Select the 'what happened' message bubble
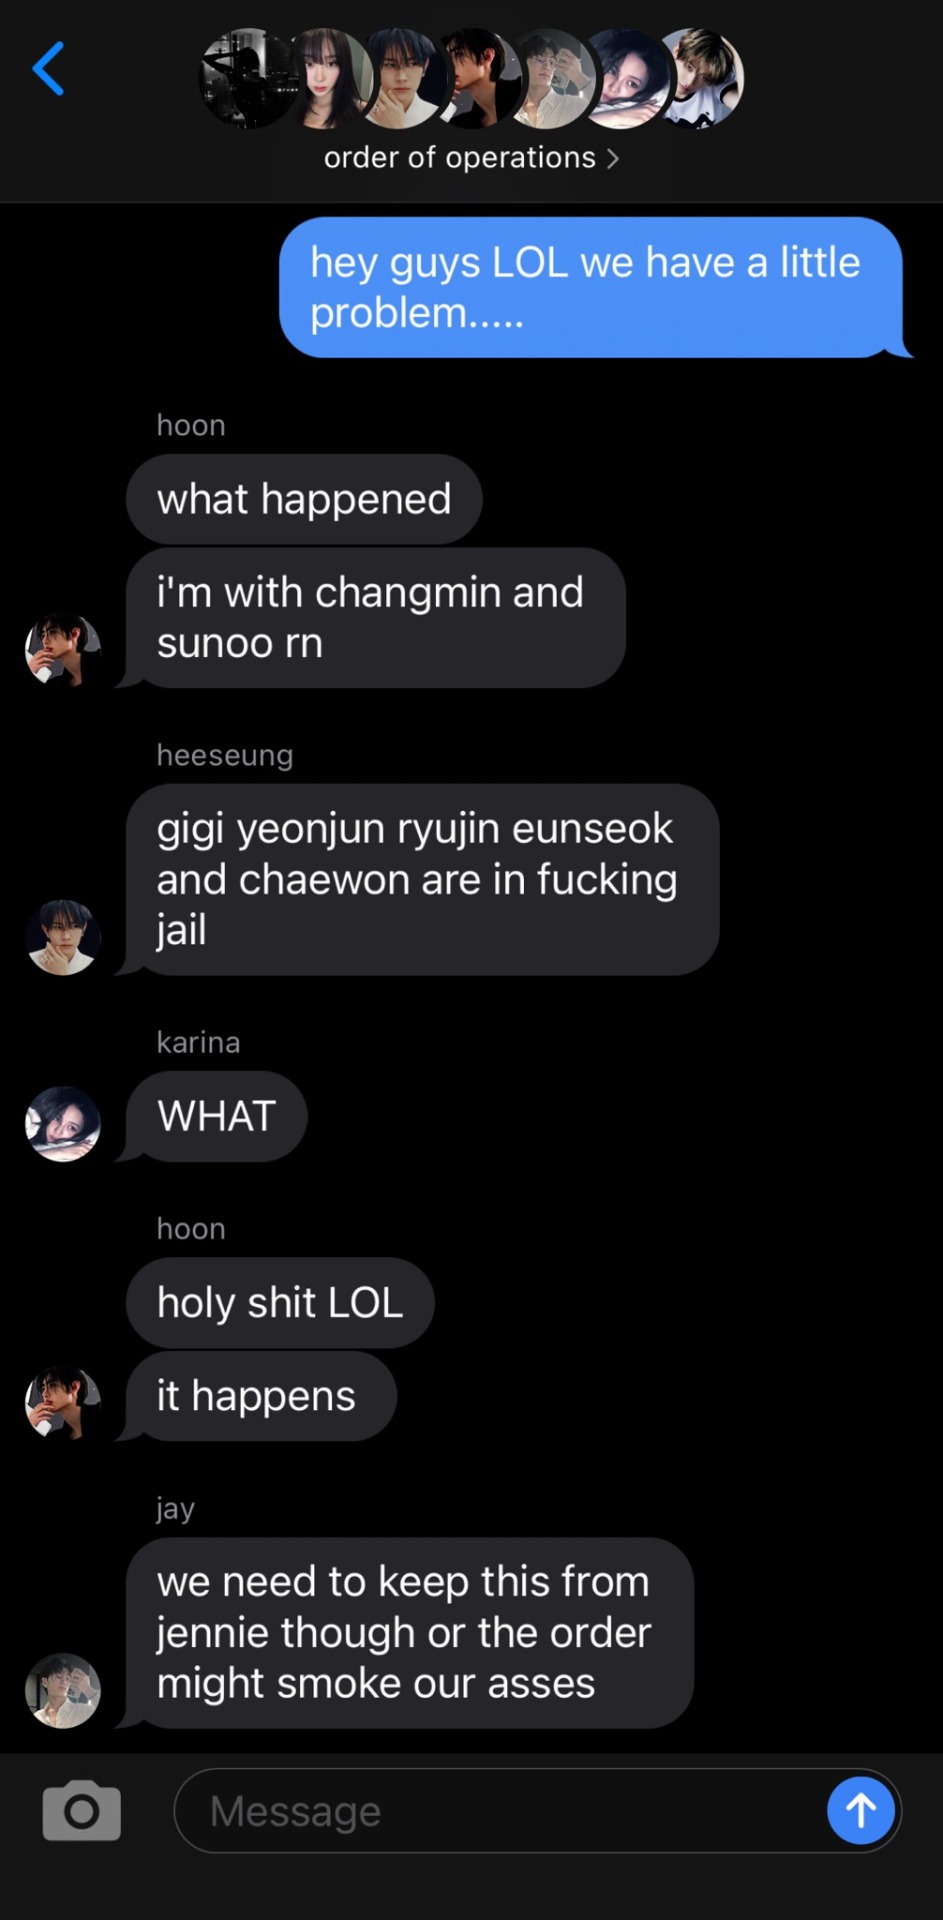The height and width of the screenshot is (1920, 943). pos(304,499)
